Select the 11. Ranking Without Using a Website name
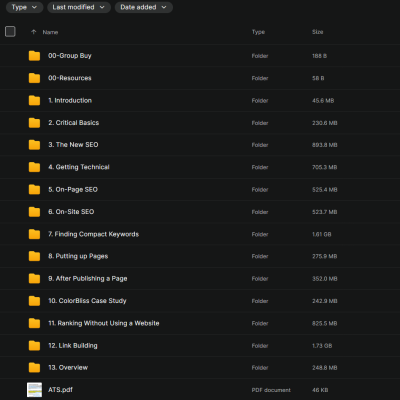Image resolution: width=400 pixels, height=400 pixels. click(x=104, y=323)
